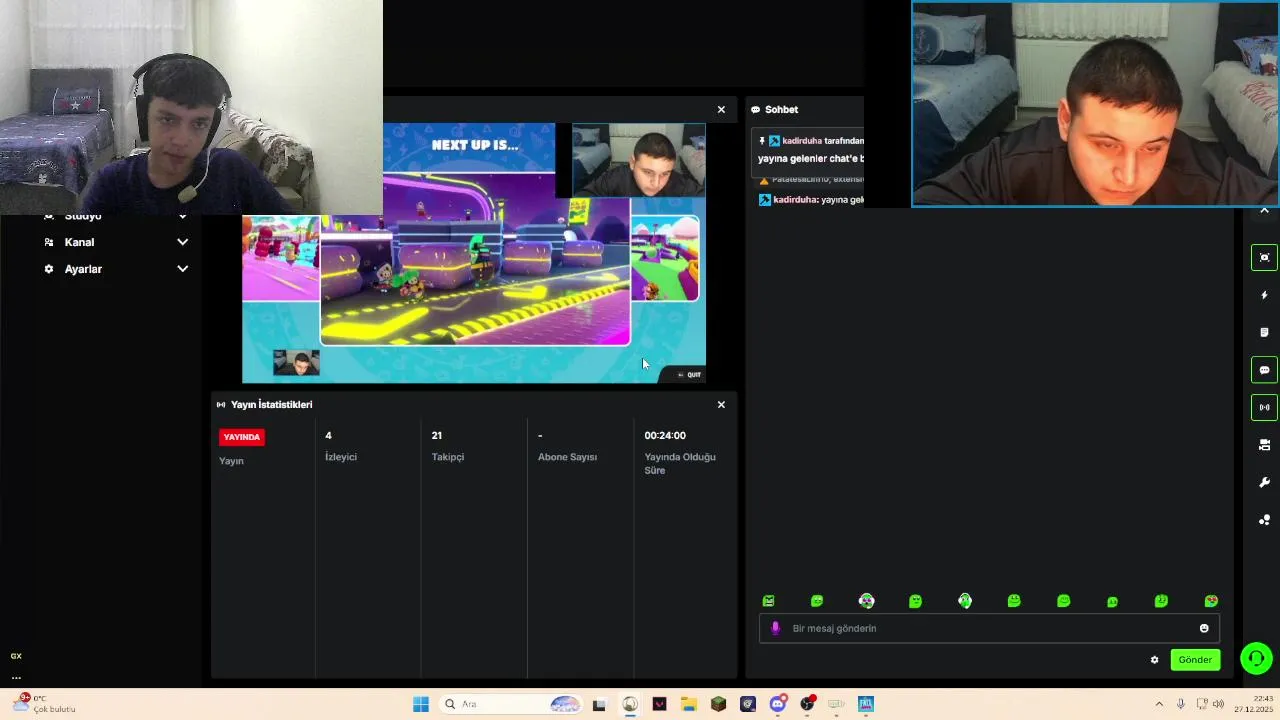Open Valorant icon in taskbar

(x=659, y=704)
